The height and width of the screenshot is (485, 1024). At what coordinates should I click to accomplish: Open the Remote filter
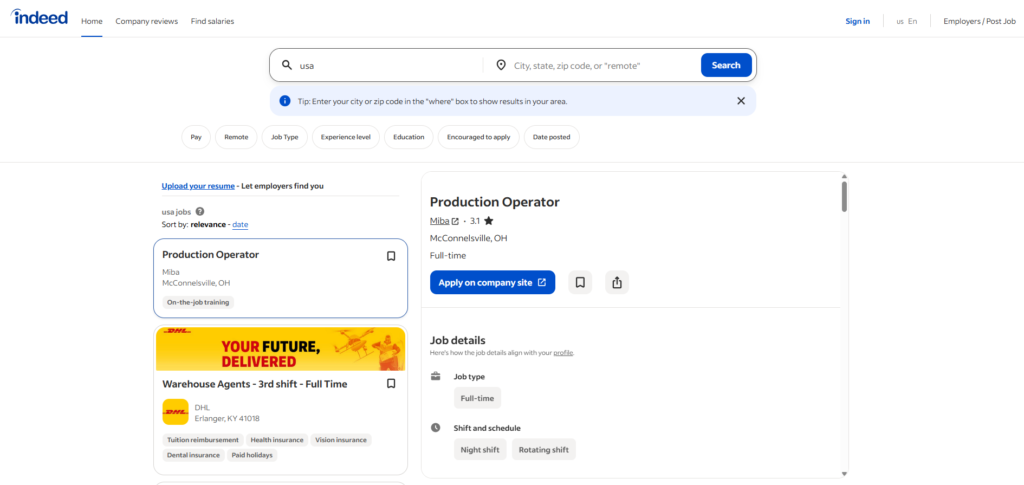click(236, 137)
